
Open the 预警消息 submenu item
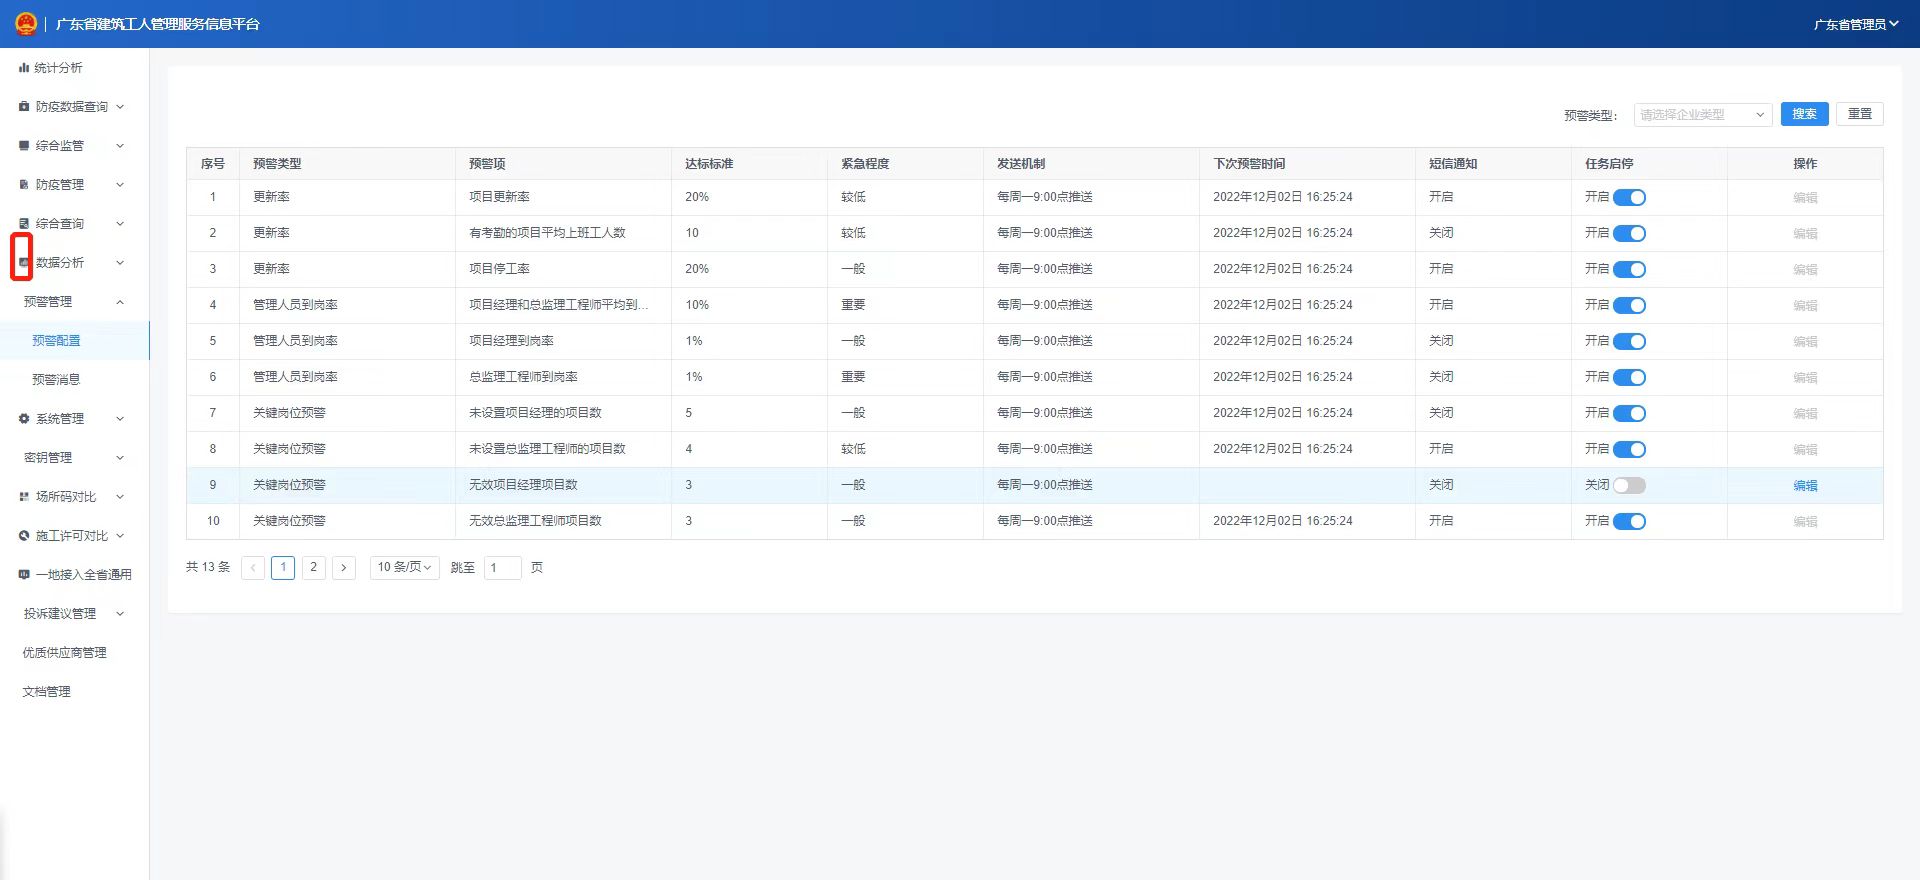74,380
